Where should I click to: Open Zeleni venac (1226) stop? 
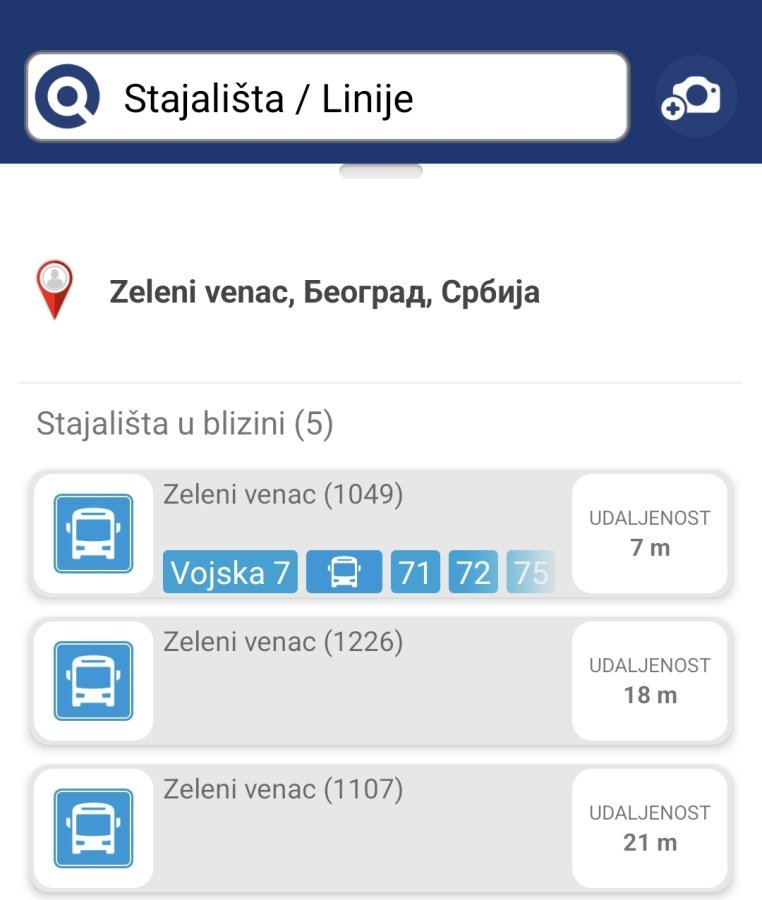coord(381,681)
